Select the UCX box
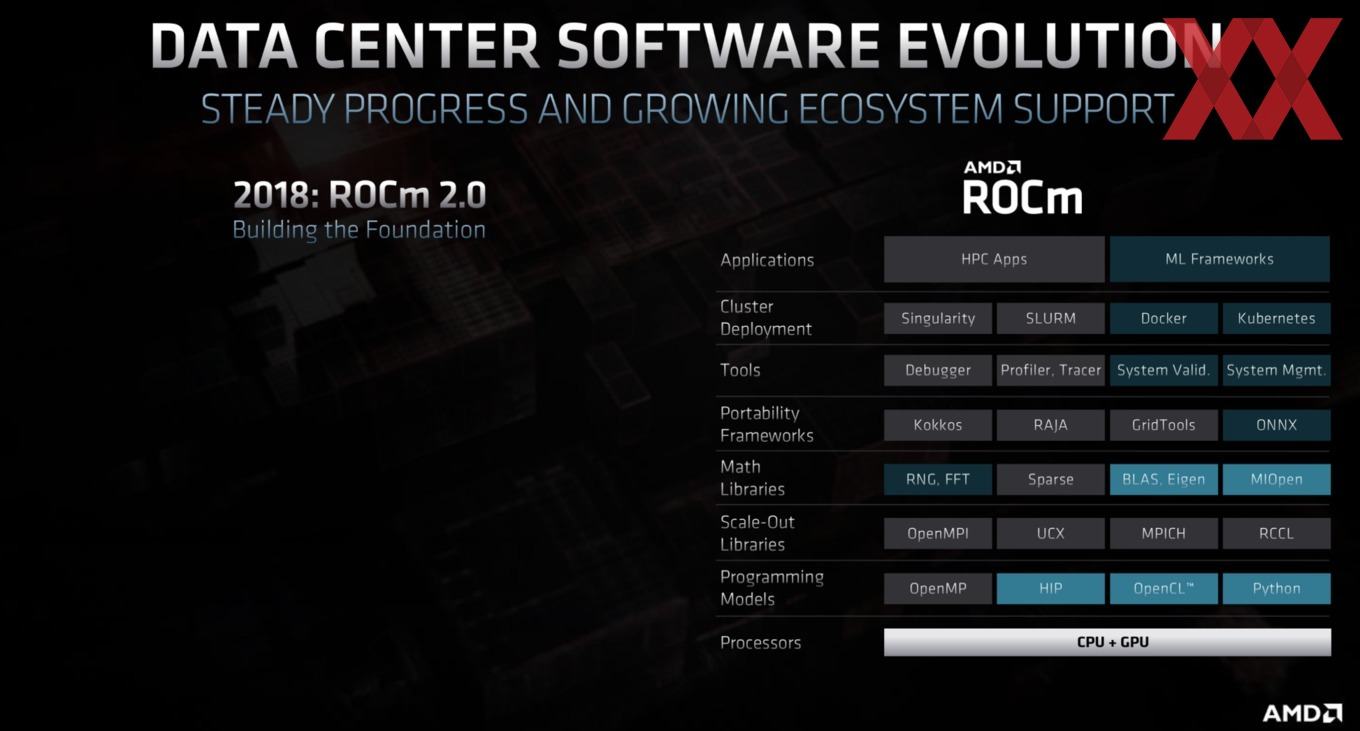The height and width of the screenshot is (731, 1360). (1051, 533)
